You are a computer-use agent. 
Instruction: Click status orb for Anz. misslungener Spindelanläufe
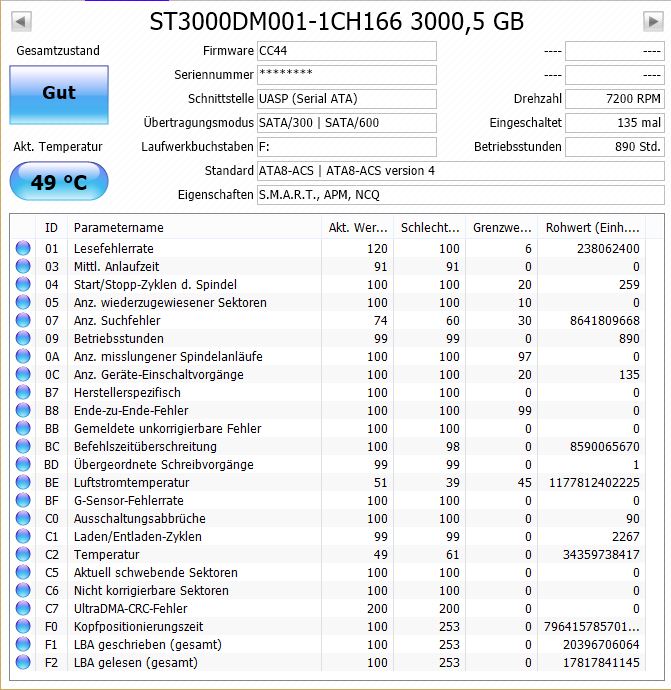pyautogui.click(x=23, y=356)
